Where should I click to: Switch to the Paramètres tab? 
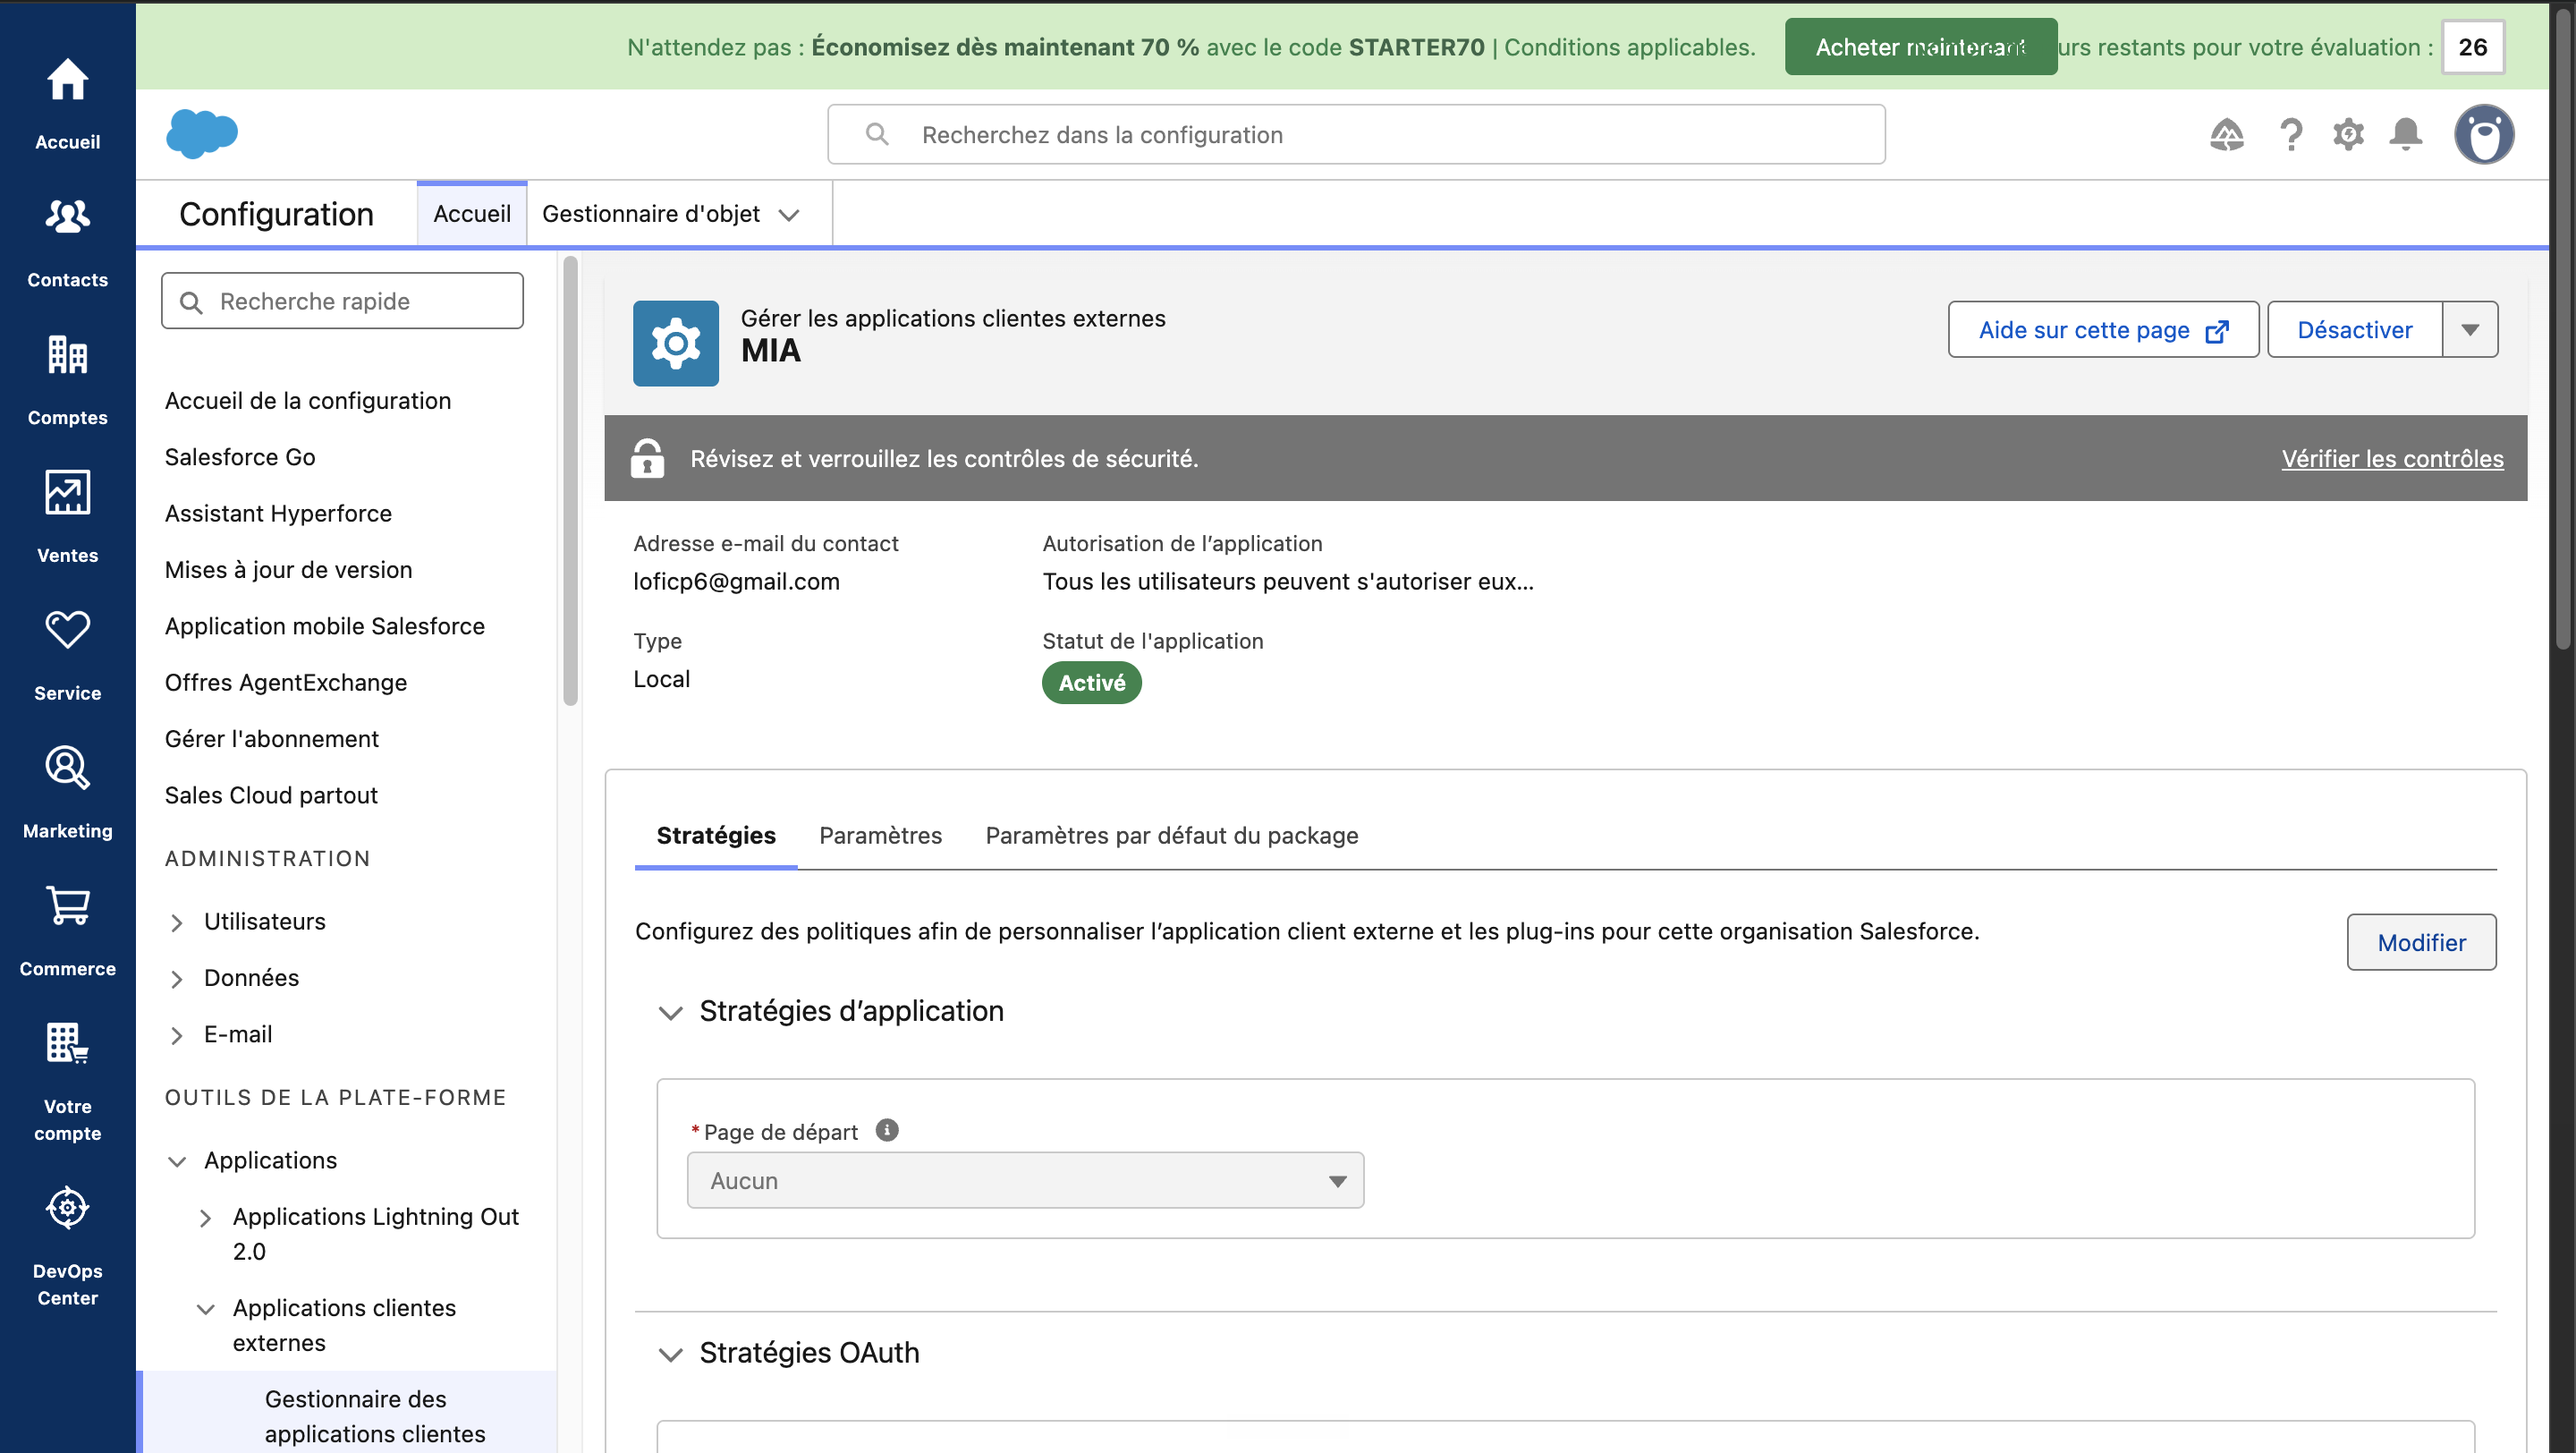880,835
